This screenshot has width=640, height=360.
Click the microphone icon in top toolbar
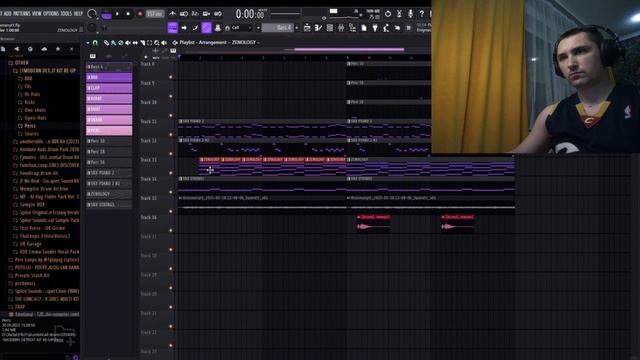(x=410, y=14)
